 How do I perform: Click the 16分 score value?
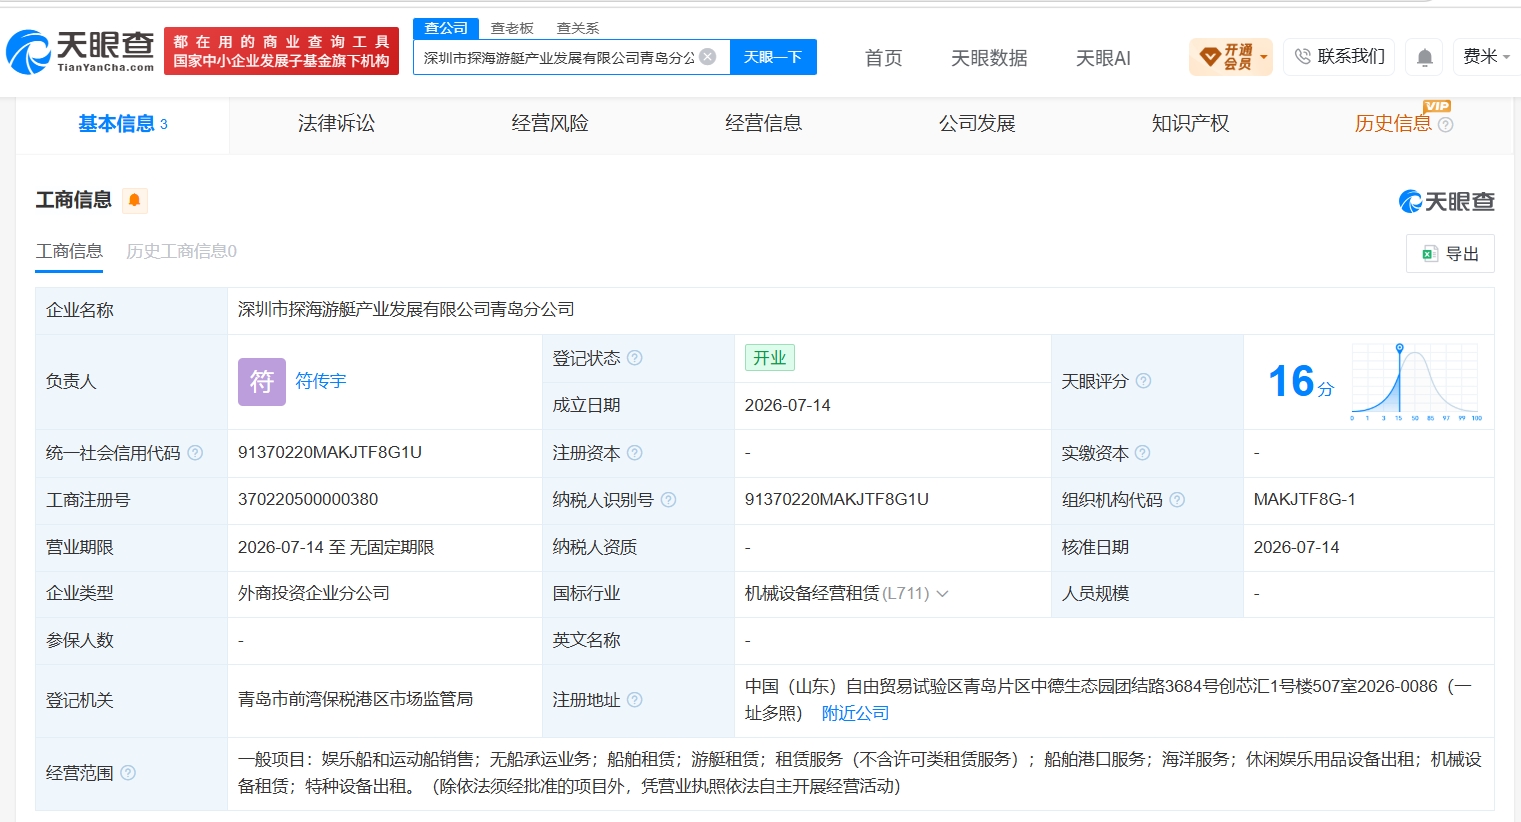1300,381
